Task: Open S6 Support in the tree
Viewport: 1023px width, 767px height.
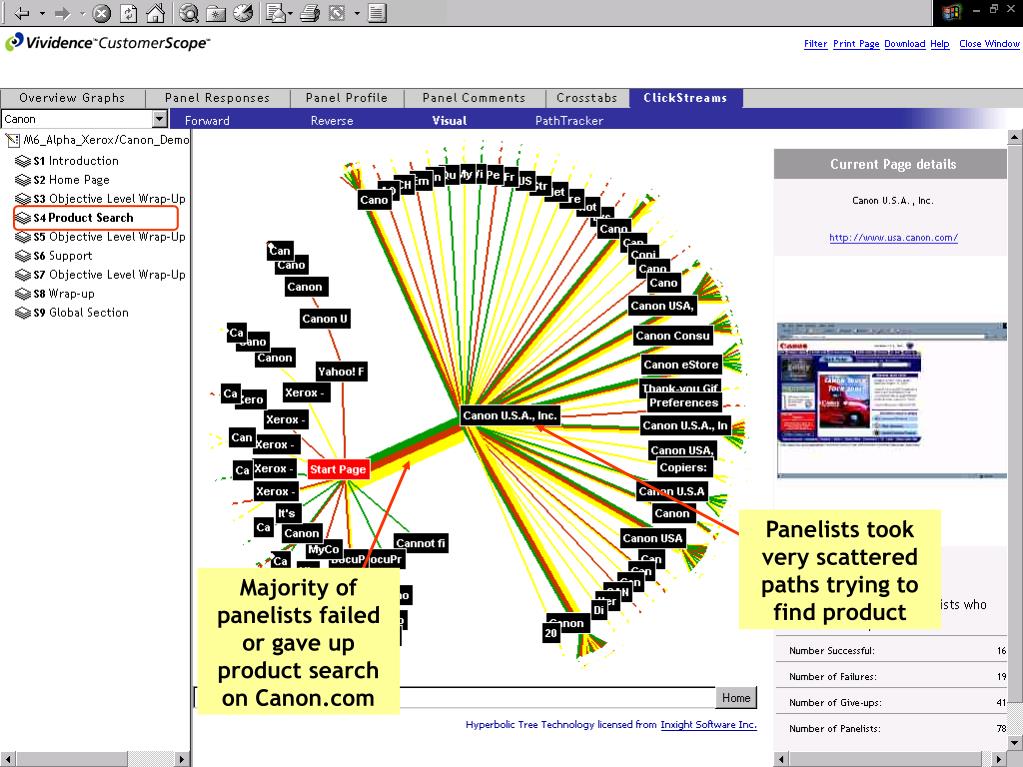Action: (63, 256)
